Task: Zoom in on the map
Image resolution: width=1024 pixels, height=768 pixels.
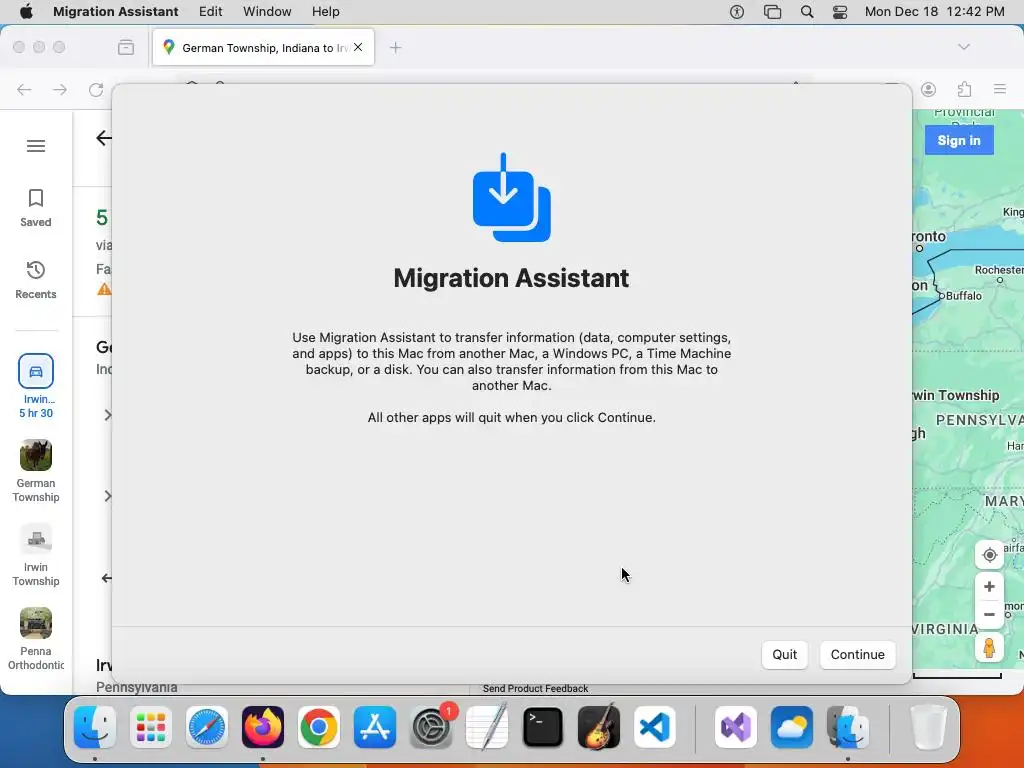Action: pyautogui.click(x=989, y=586)
